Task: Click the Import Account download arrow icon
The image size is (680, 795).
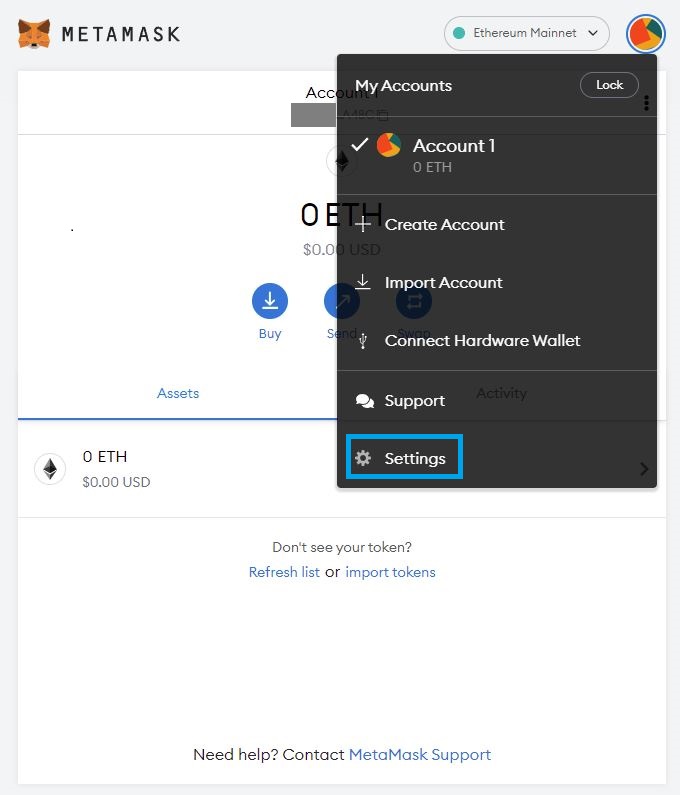Action: (x=363, y=282)
